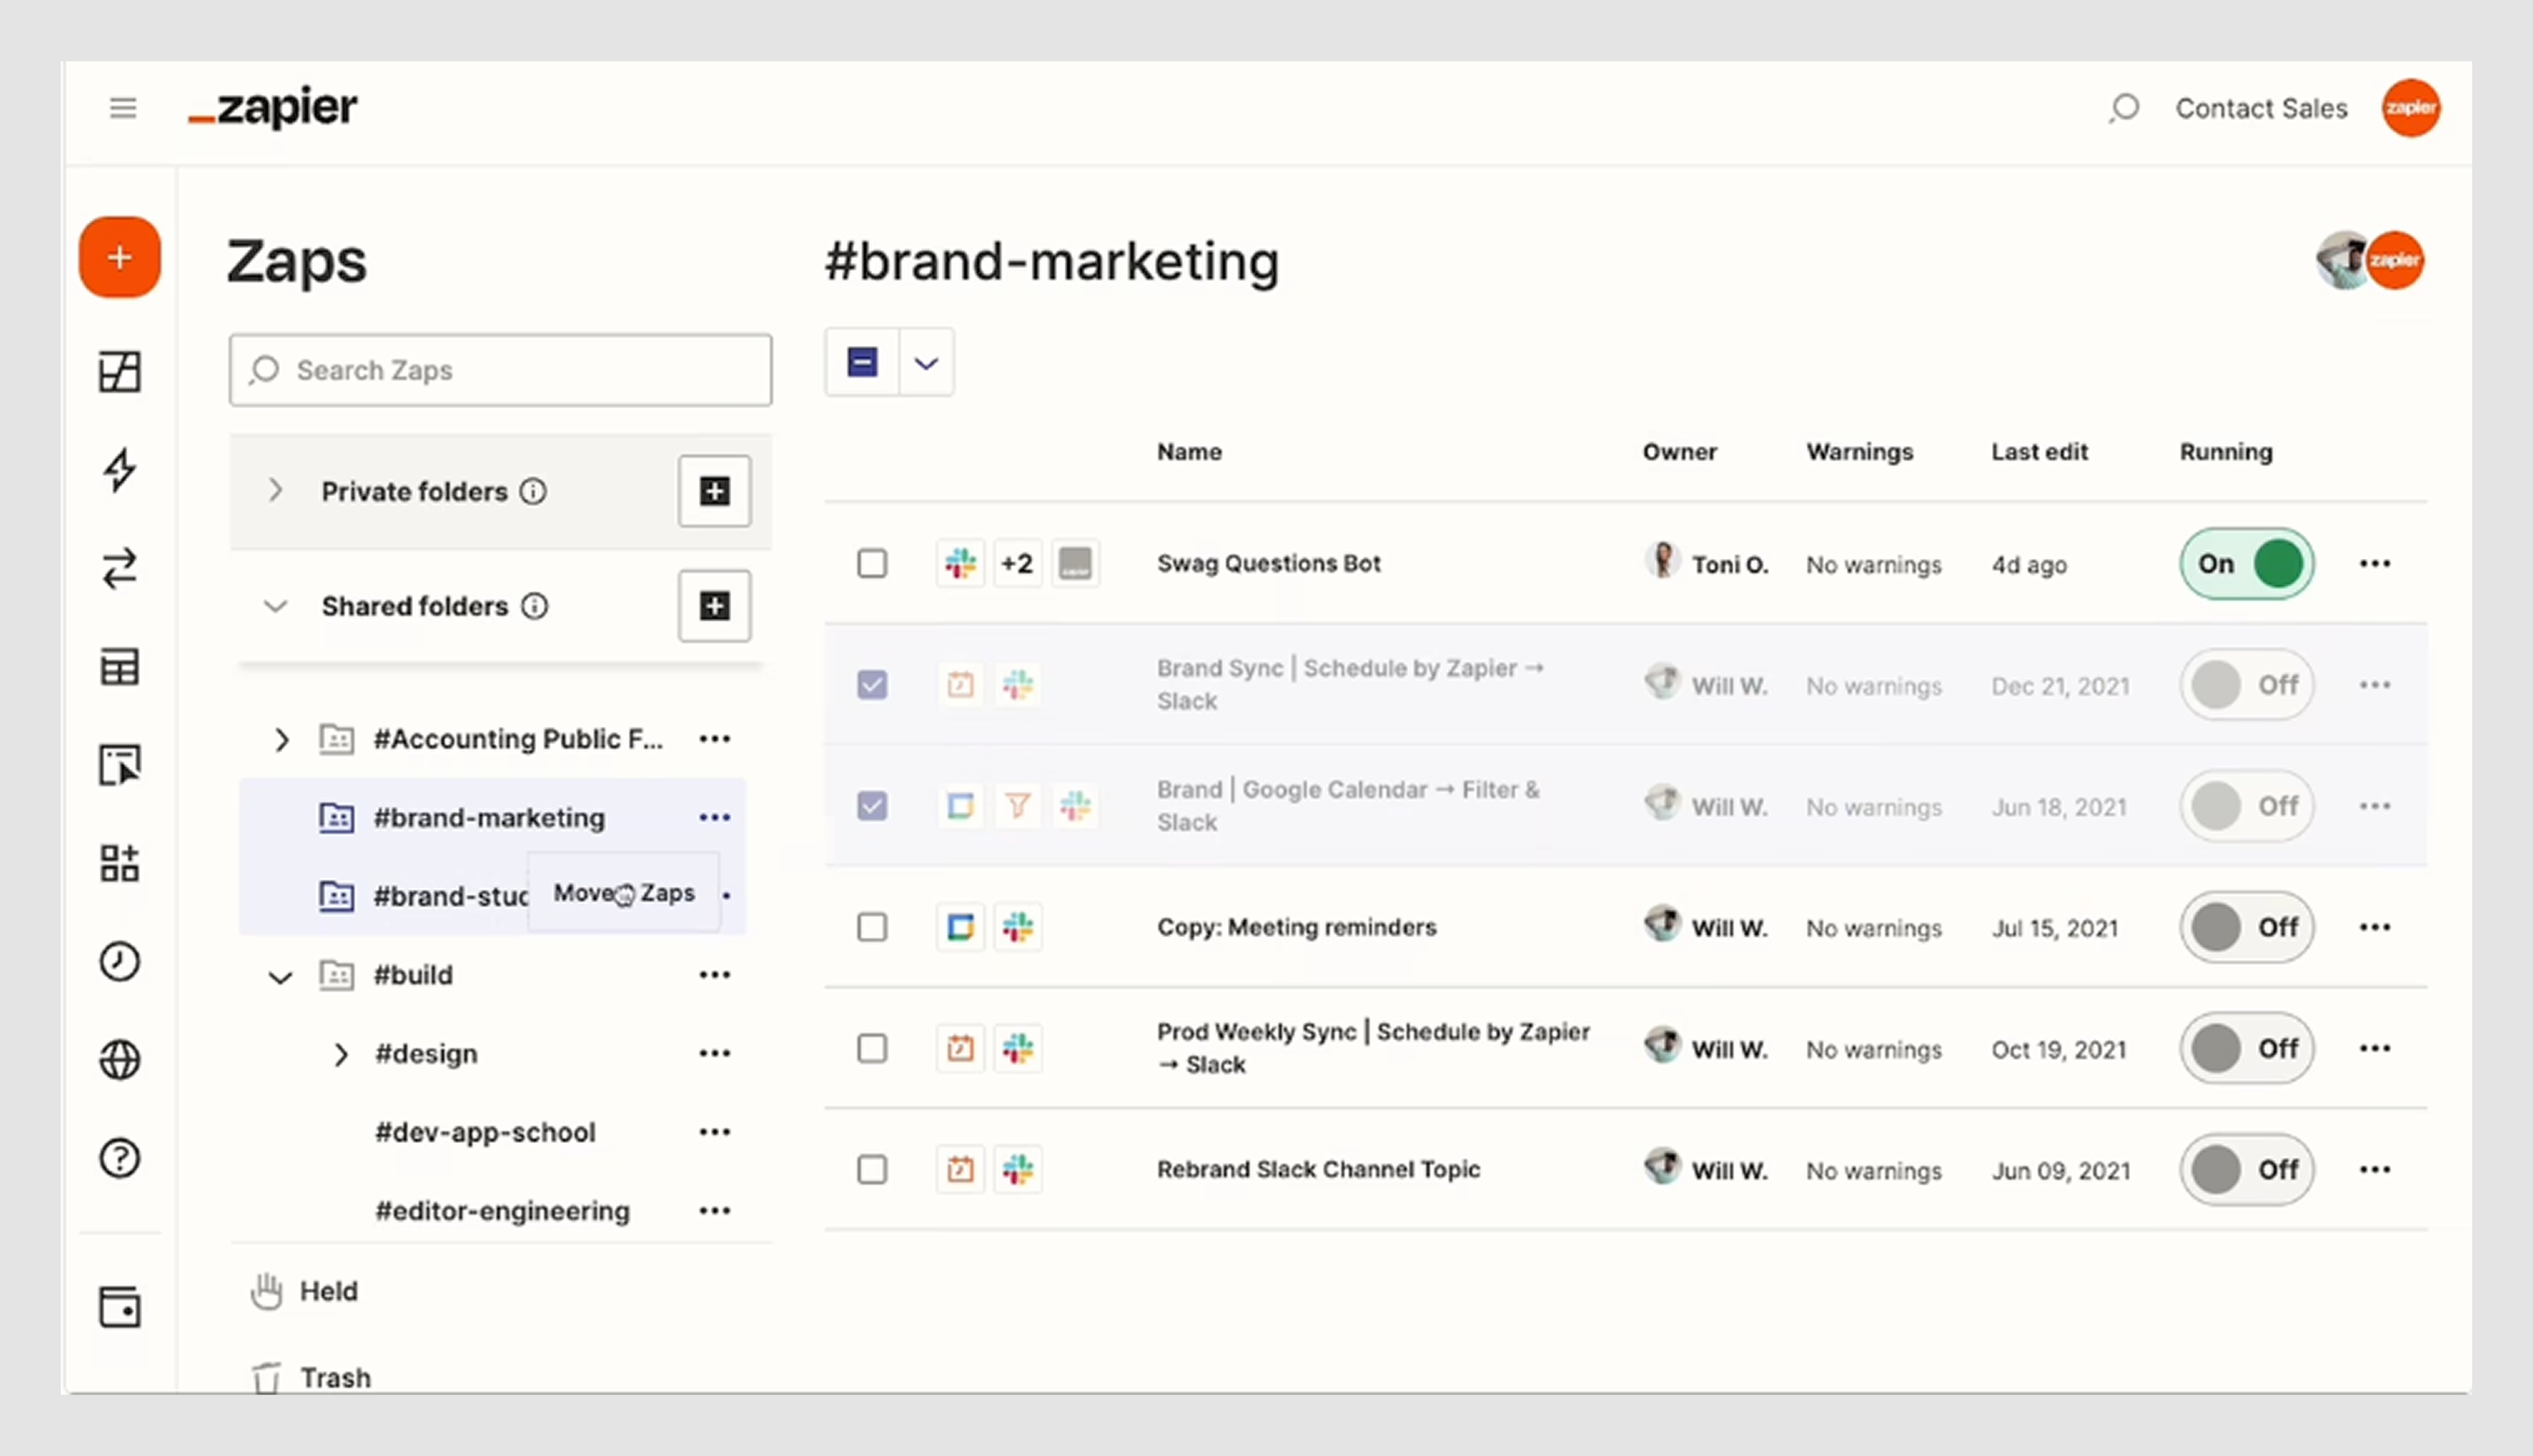Viewport: 2533px width, 1456px height.
Task: Click the +2 more apps badge
Action: (1017, 563)
